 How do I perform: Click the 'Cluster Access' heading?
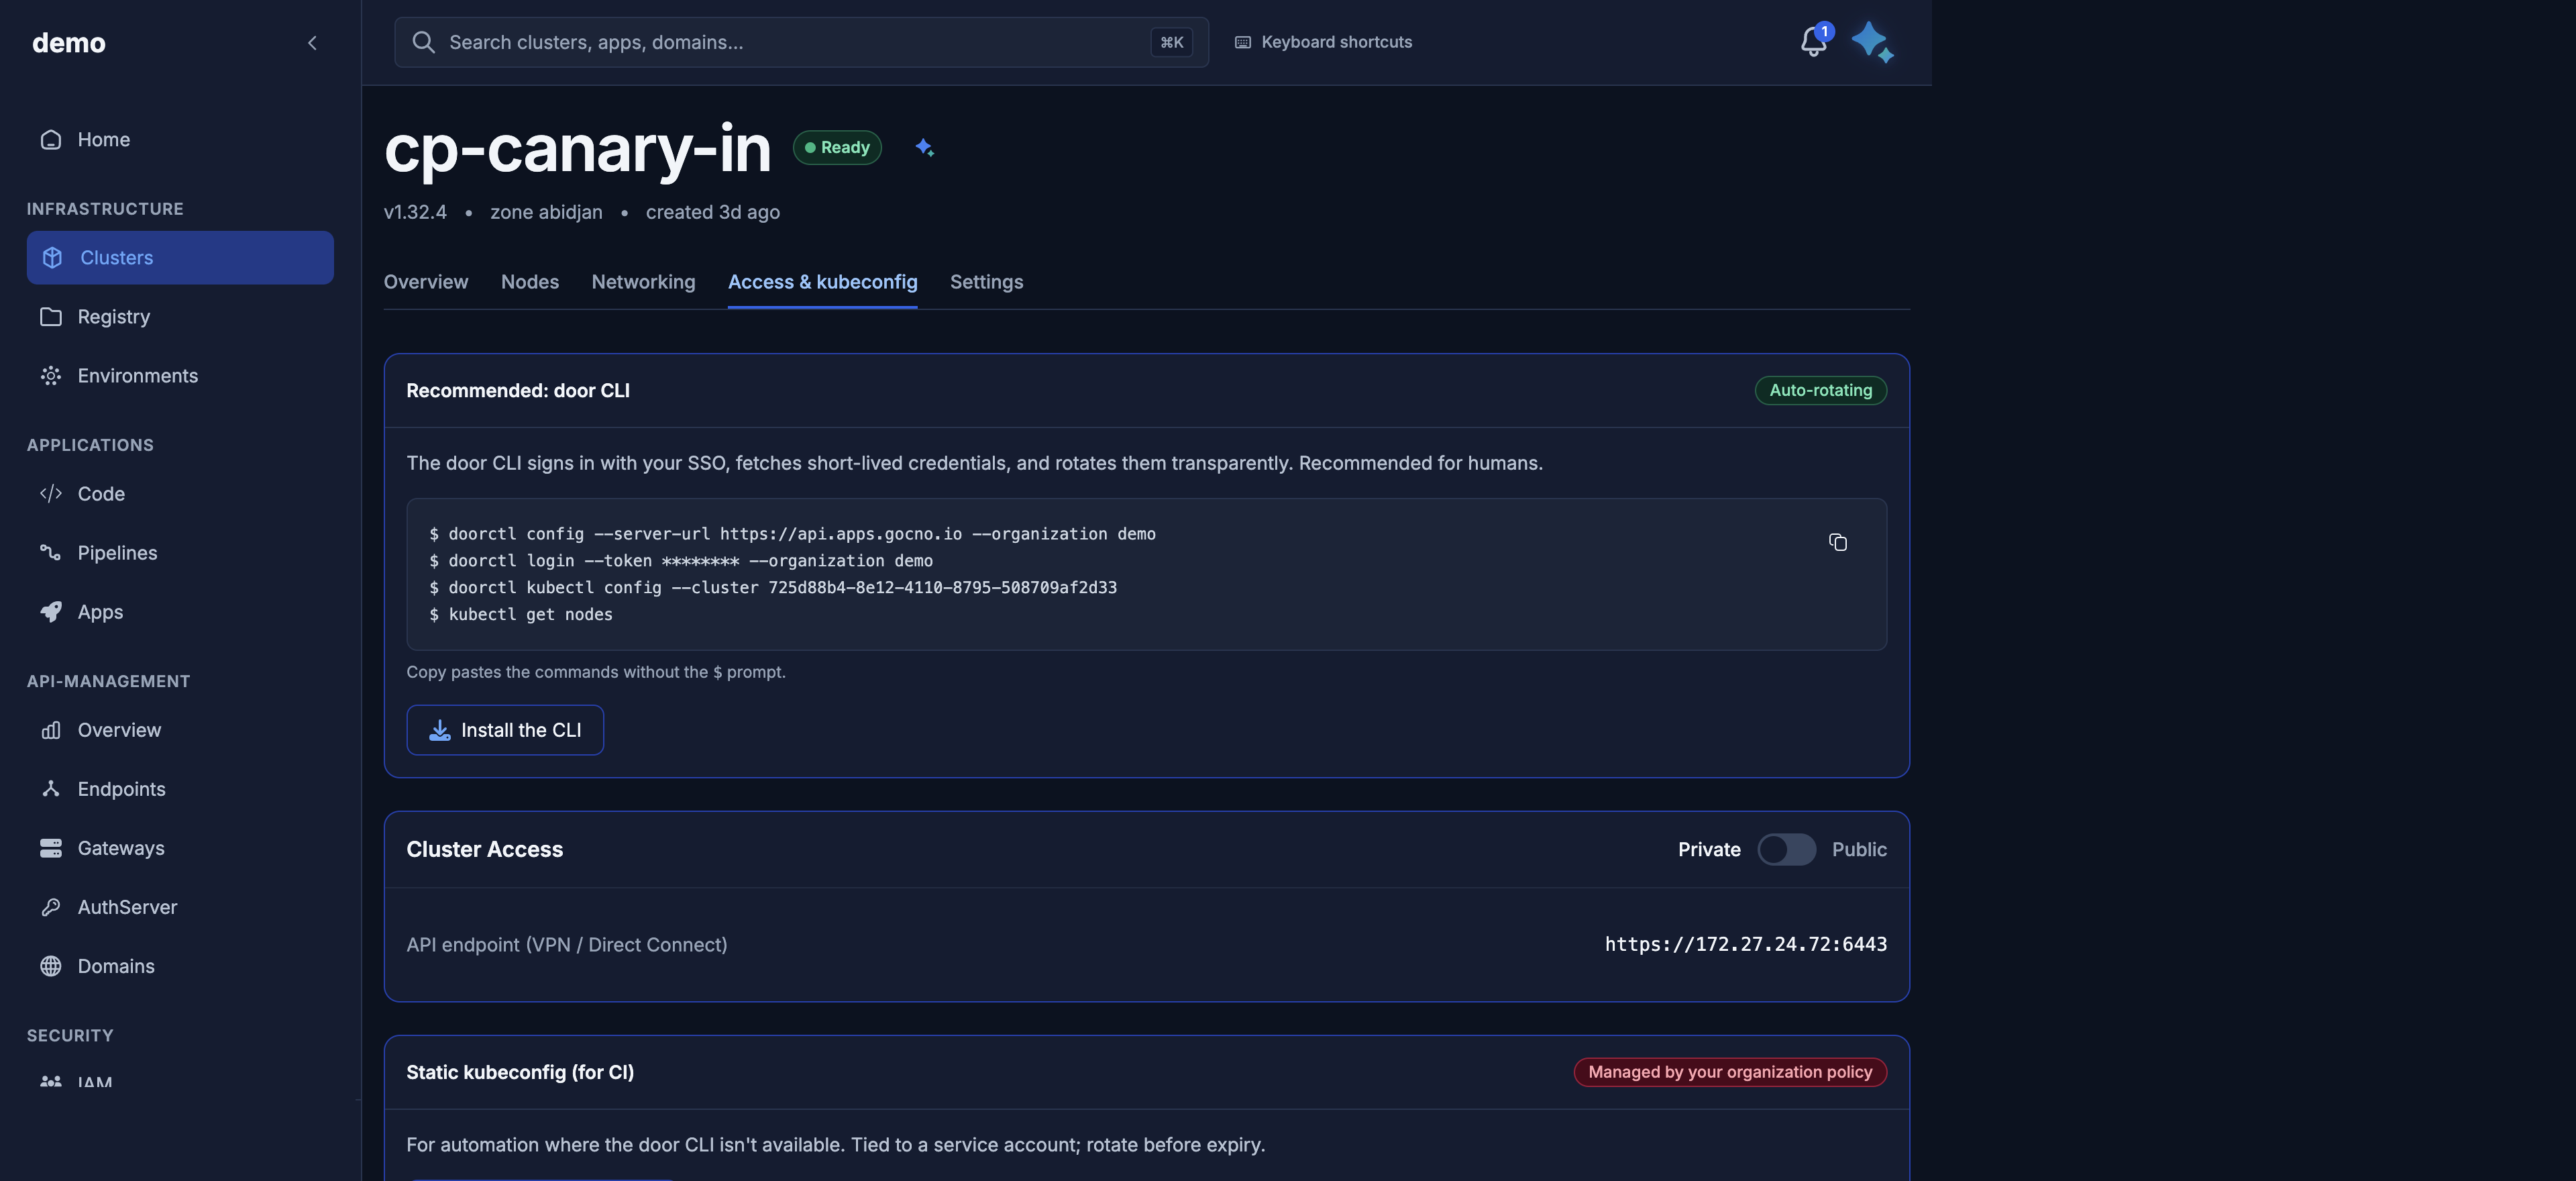pyautogui.click(x=485, y=849)
